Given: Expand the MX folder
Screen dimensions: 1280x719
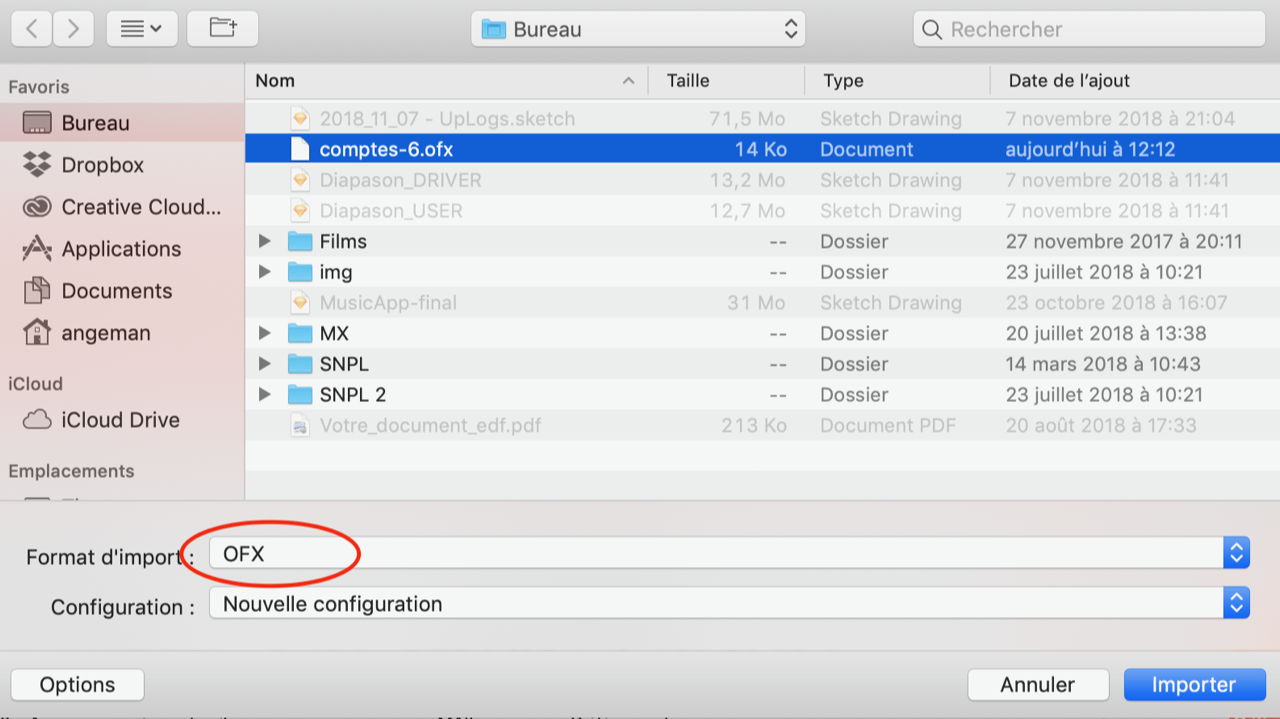Looking at the screenshot, I should [264, 333].
